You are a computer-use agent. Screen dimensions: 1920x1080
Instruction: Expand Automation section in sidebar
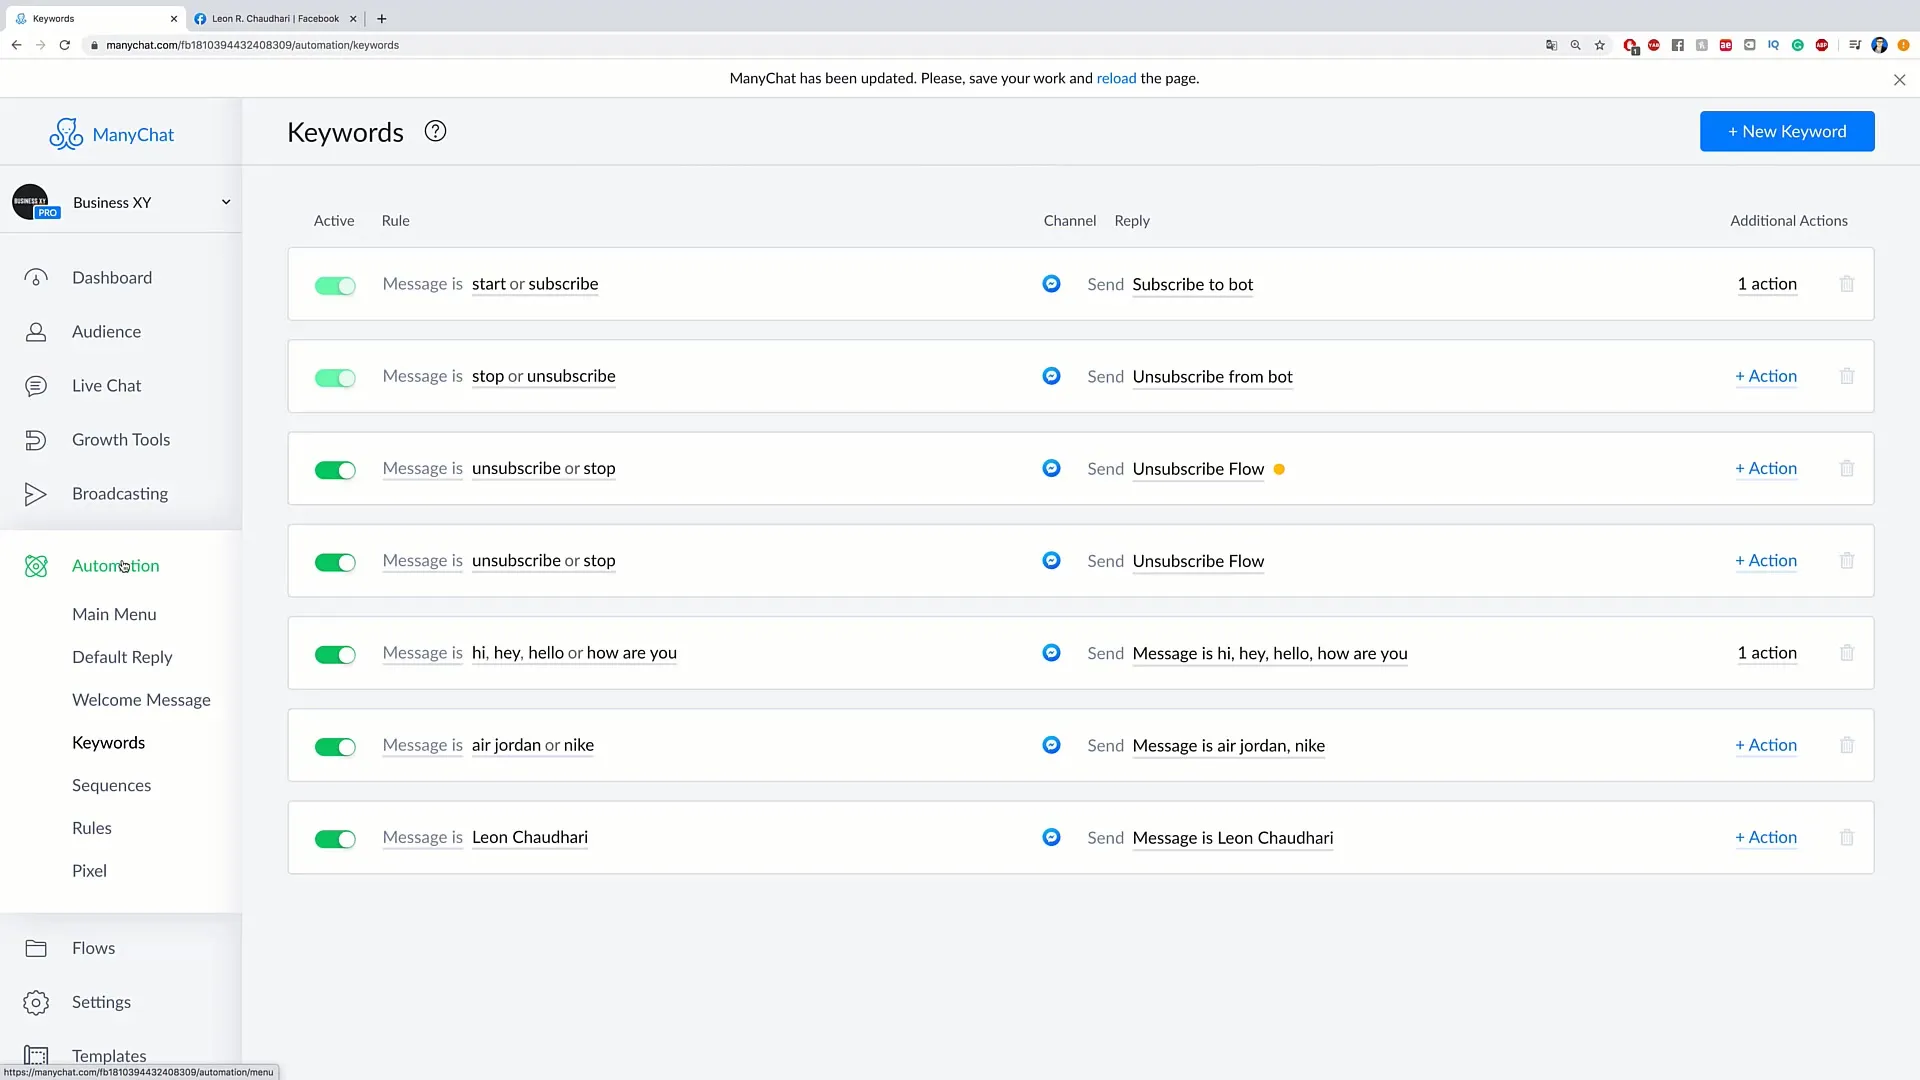coord(115,564)
